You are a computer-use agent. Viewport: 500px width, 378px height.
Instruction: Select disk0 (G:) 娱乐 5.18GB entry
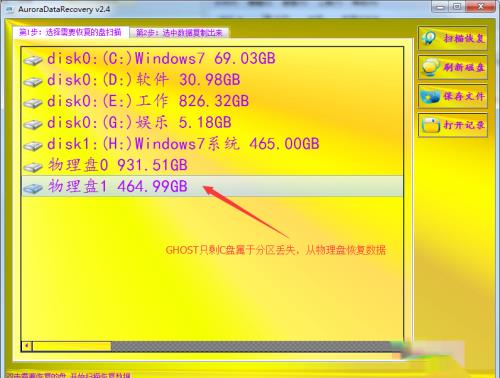(212, 123)
